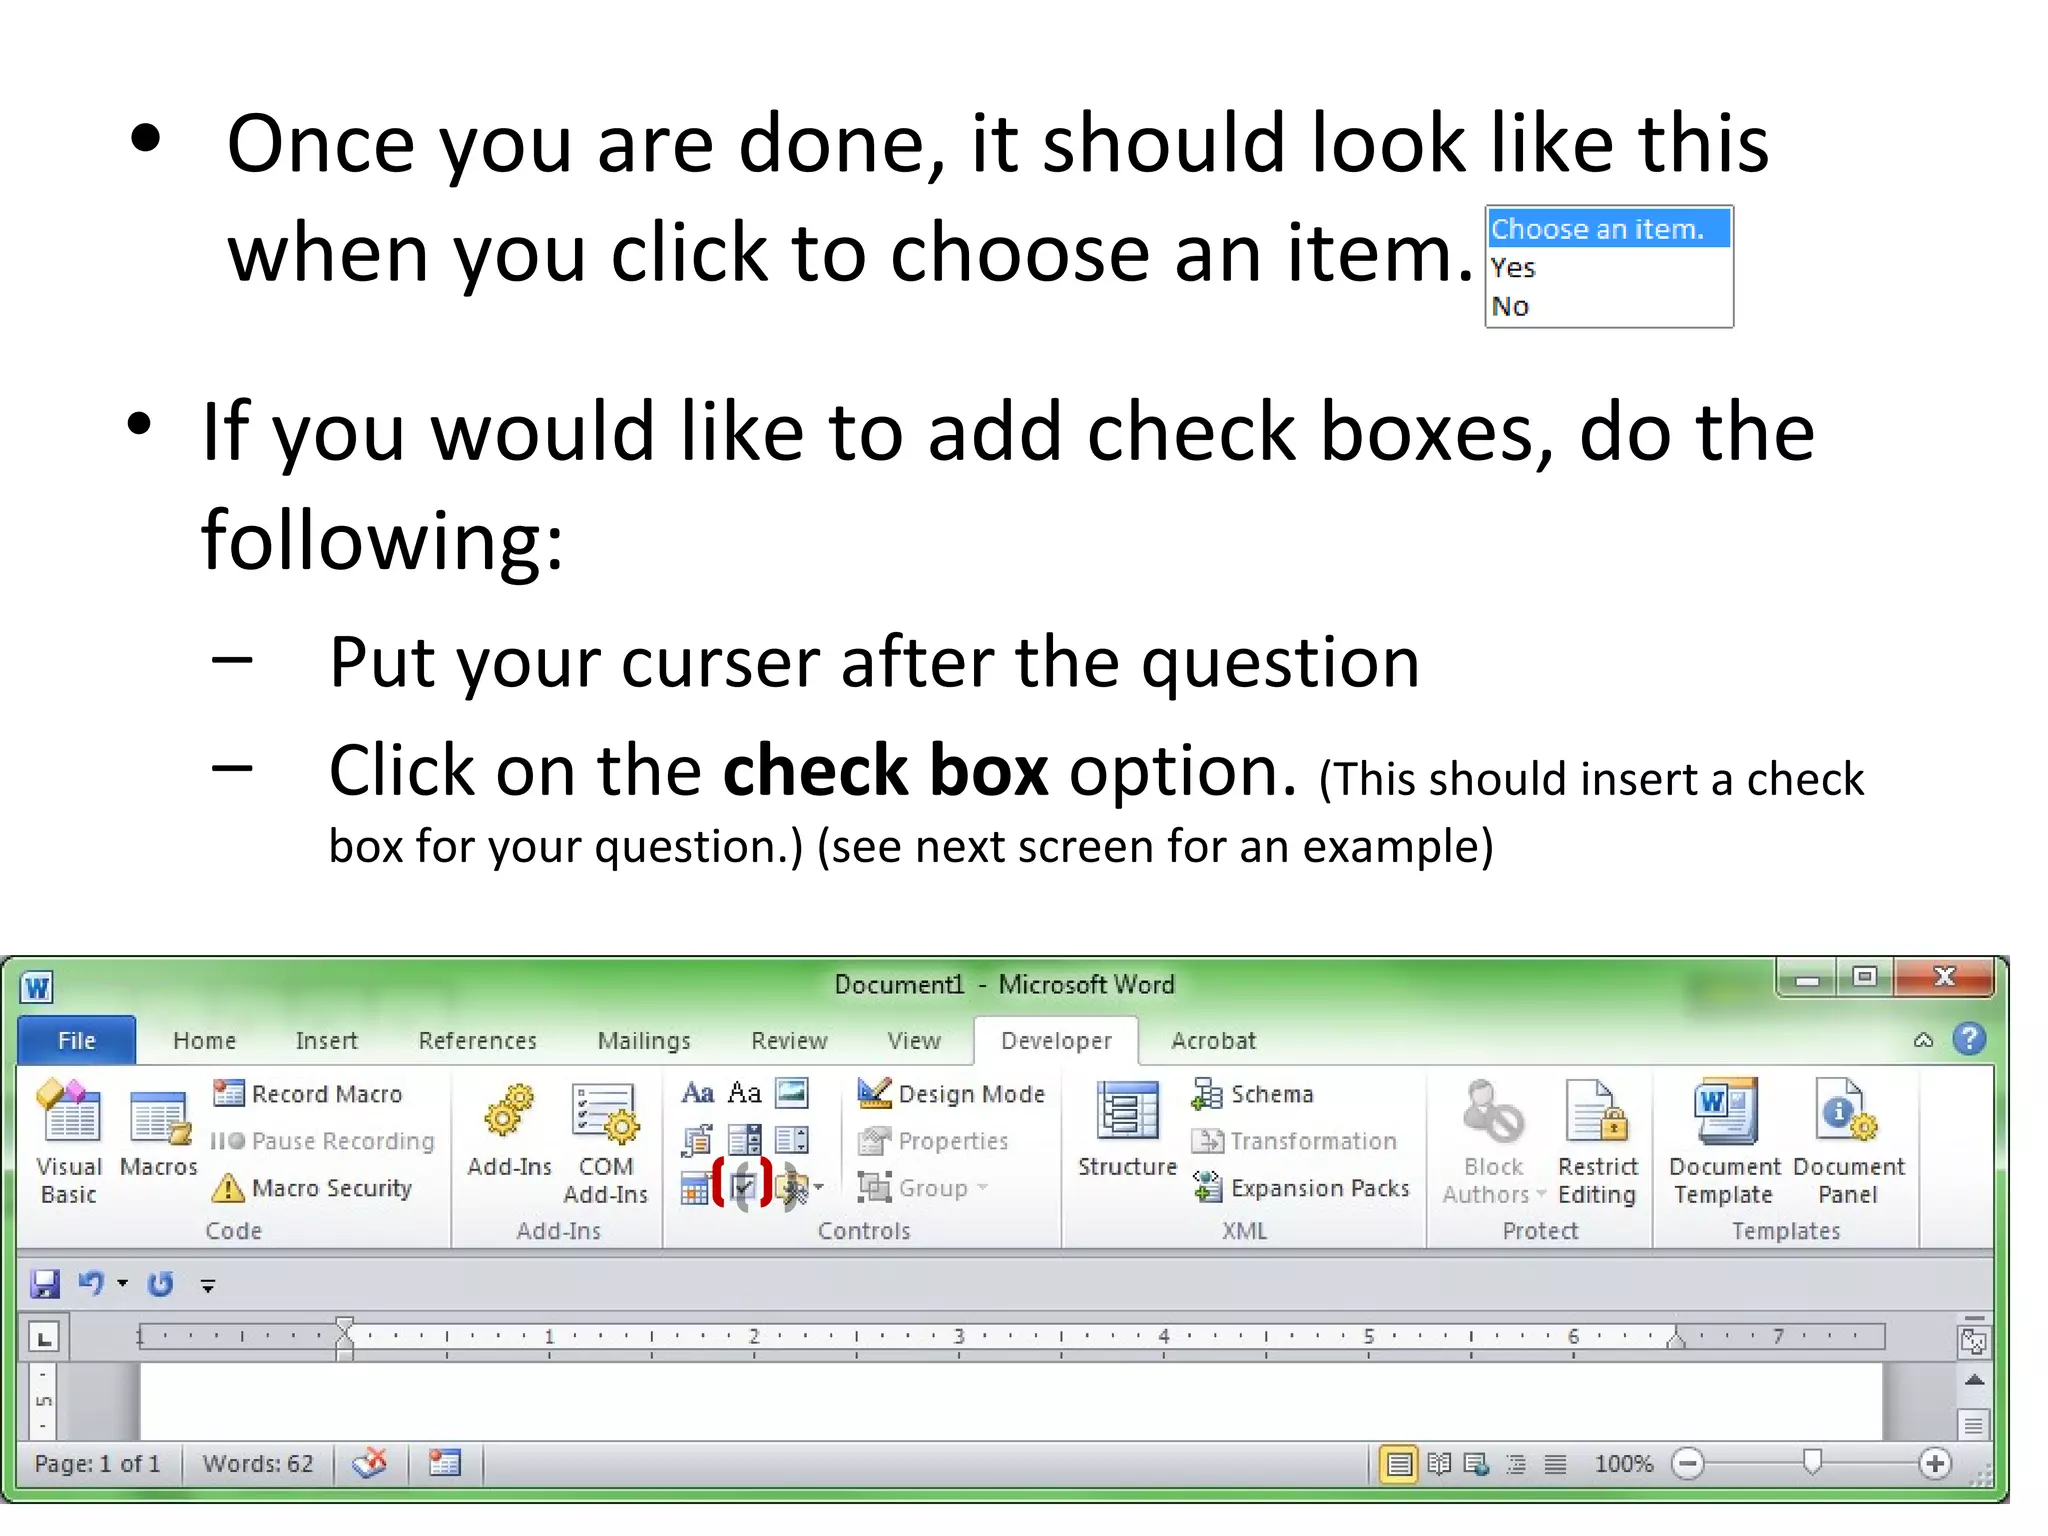This screenshot has height=1536, width=2048.
Task: Insert a Date Picker content control
Action: click(x=695, y=1189)
